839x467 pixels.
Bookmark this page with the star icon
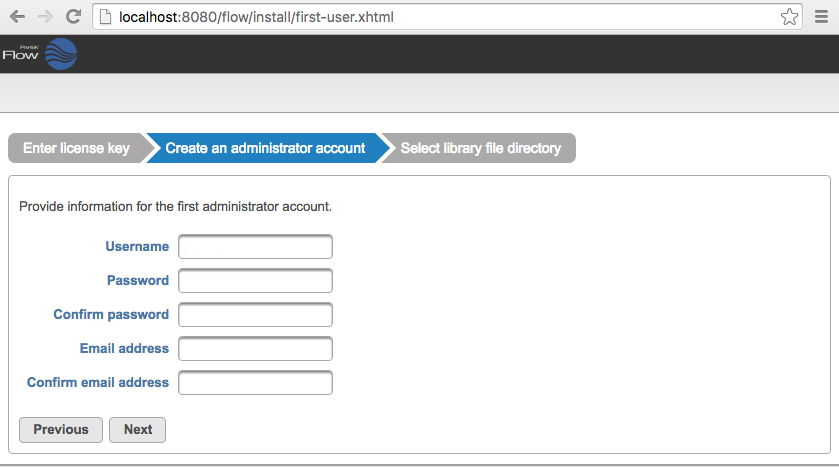pyautogui.click(x=789, y=16)
